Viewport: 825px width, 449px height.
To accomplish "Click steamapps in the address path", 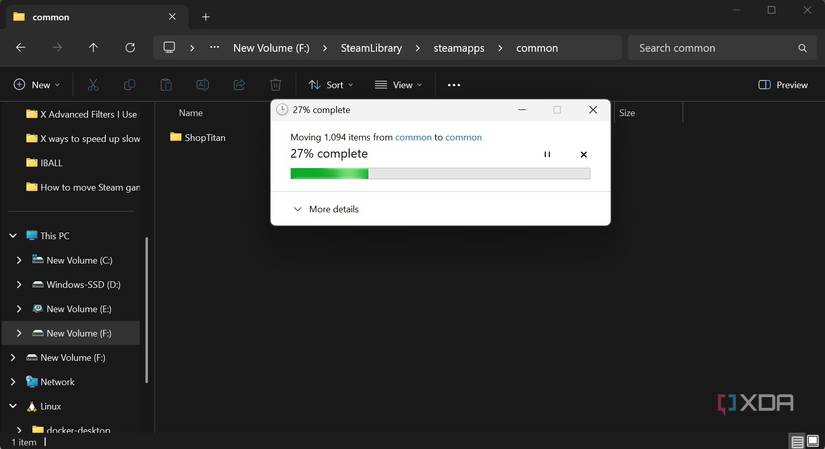I will (x=459, y=48).
